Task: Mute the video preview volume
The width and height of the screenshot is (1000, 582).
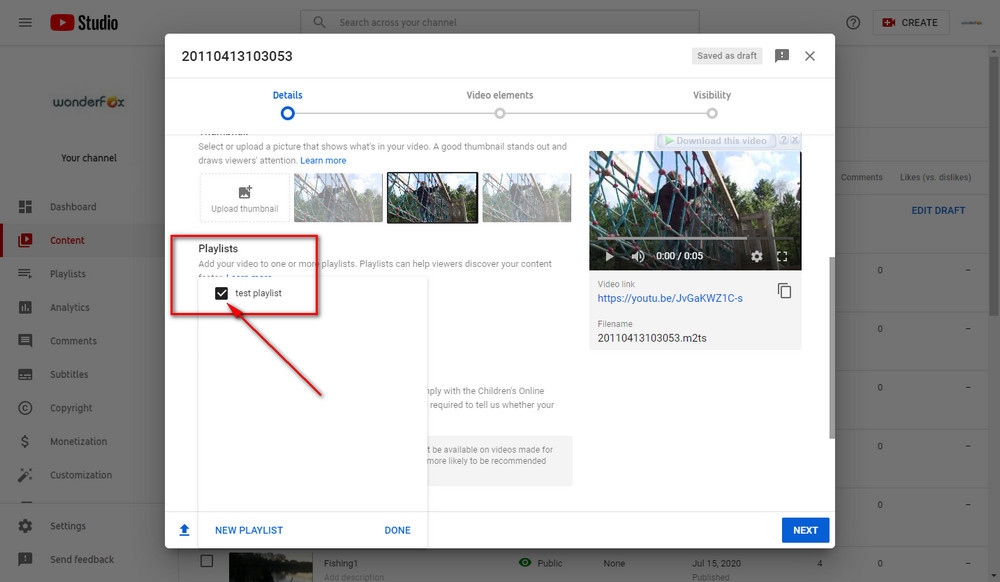Action: [637, 256]
